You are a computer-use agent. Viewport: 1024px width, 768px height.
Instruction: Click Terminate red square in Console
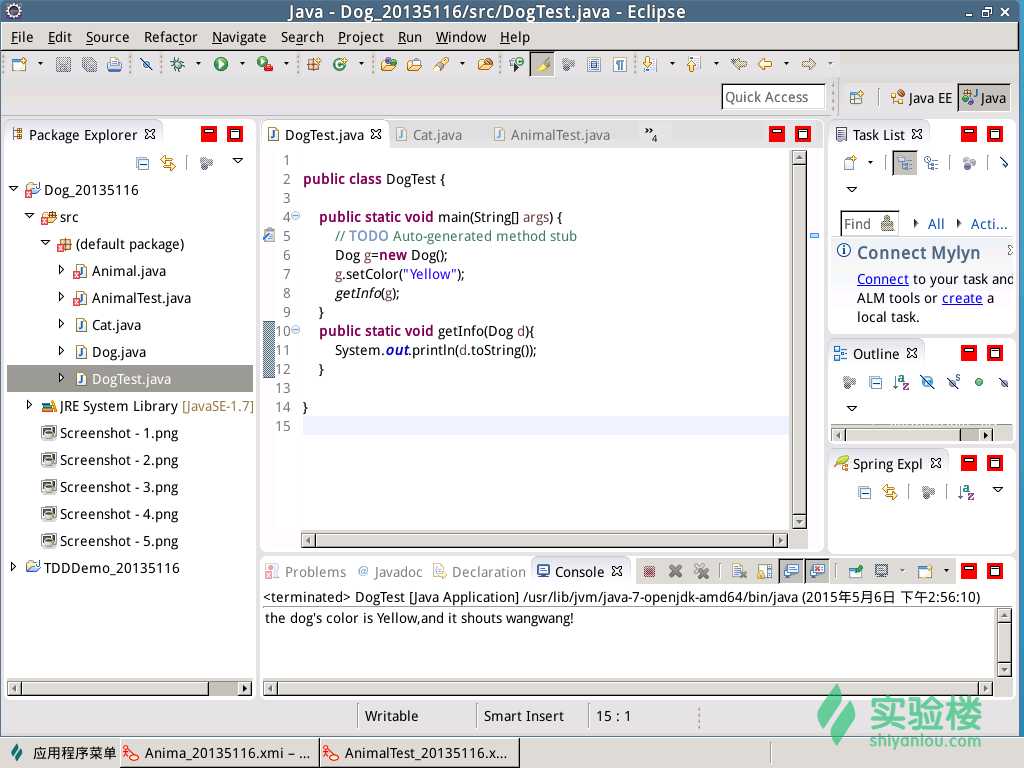(x=648, y=572)
